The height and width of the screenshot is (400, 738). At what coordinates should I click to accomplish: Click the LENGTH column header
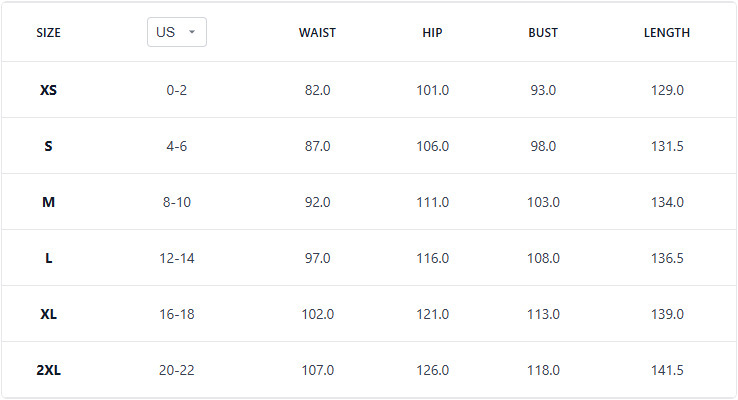[666, 33]
